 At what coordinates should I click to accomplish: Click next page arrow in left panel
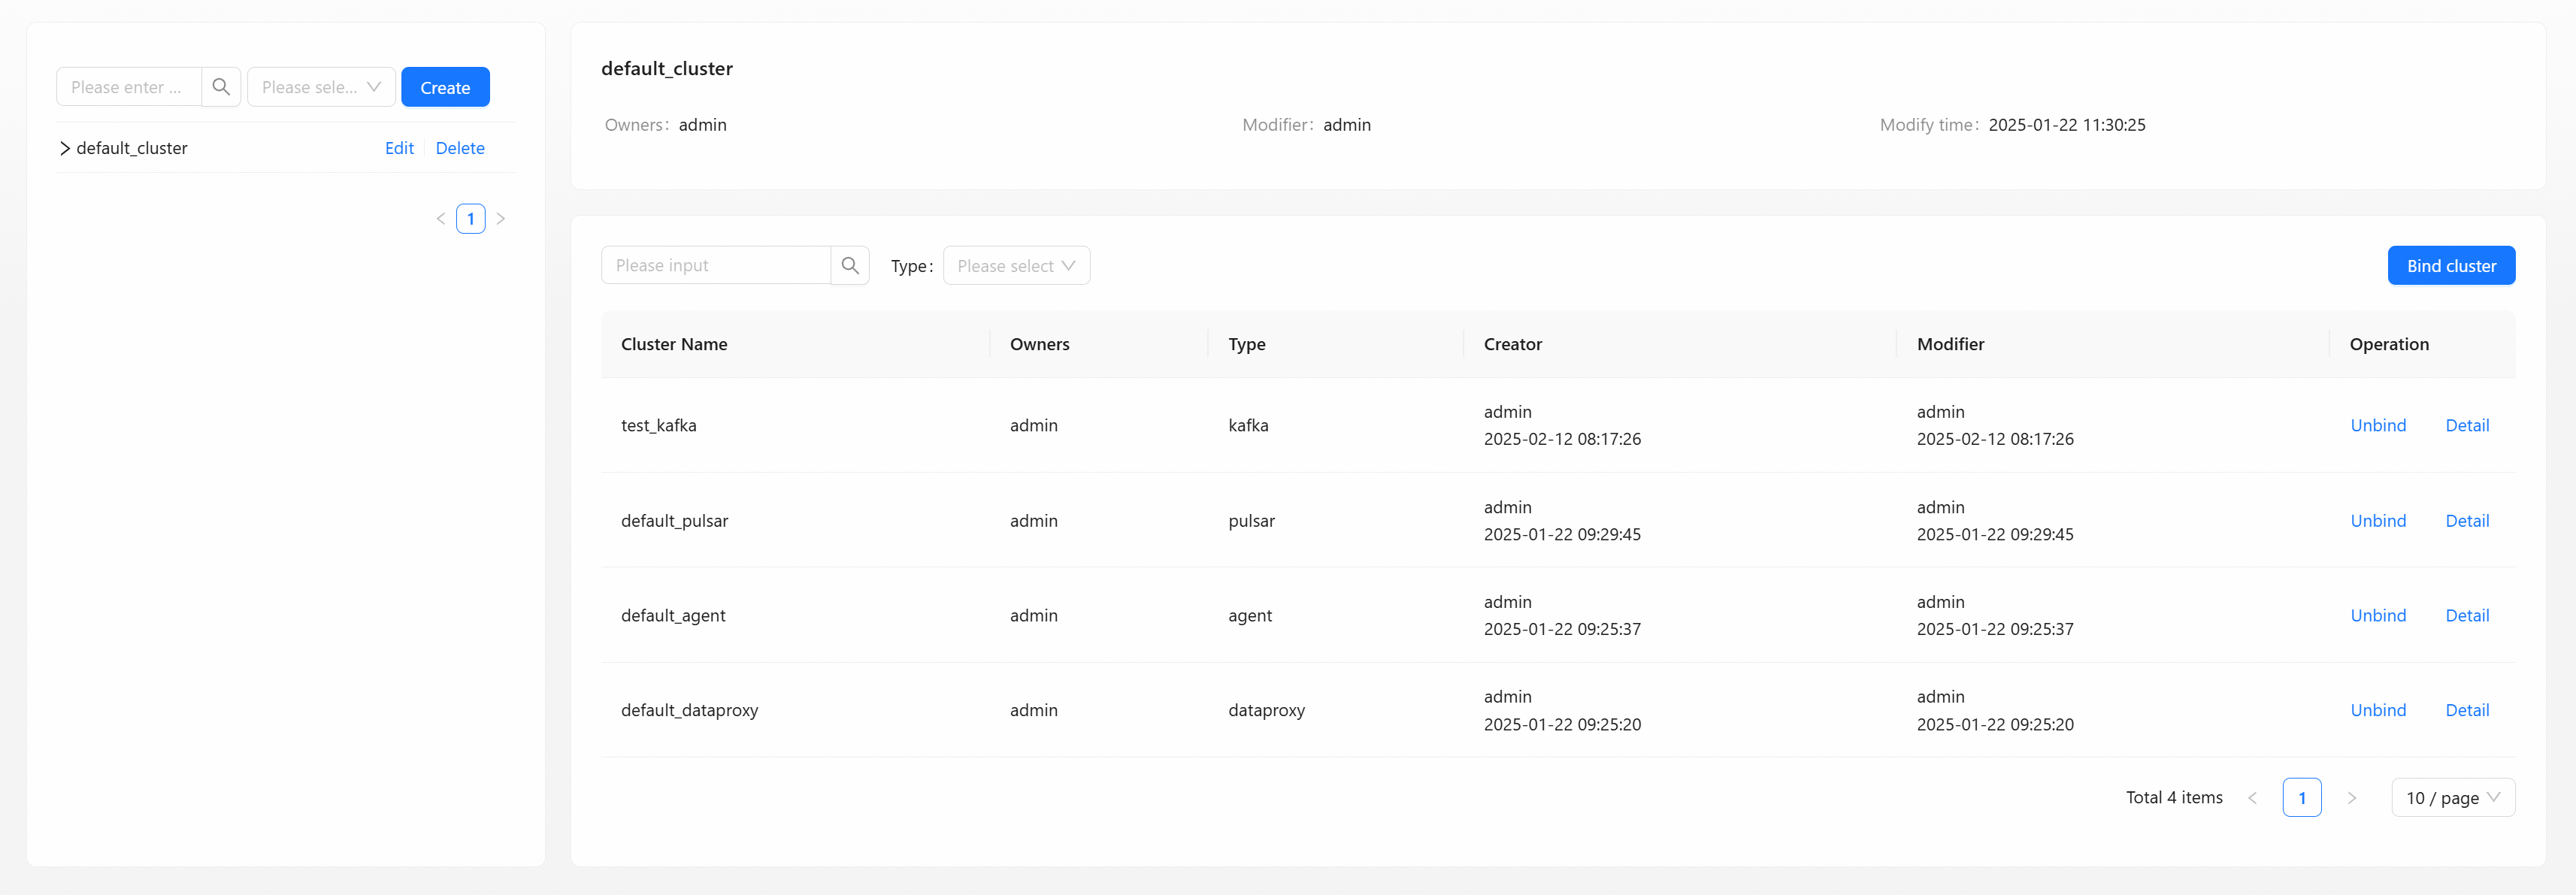coord(501,218)
